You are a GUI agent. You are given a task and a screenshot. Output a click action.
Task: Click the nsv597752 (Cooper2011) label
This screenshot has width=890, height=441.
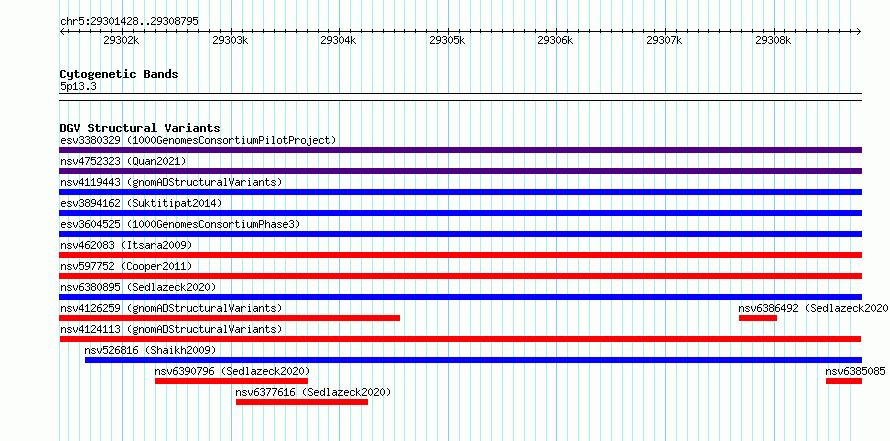point(126,266)
